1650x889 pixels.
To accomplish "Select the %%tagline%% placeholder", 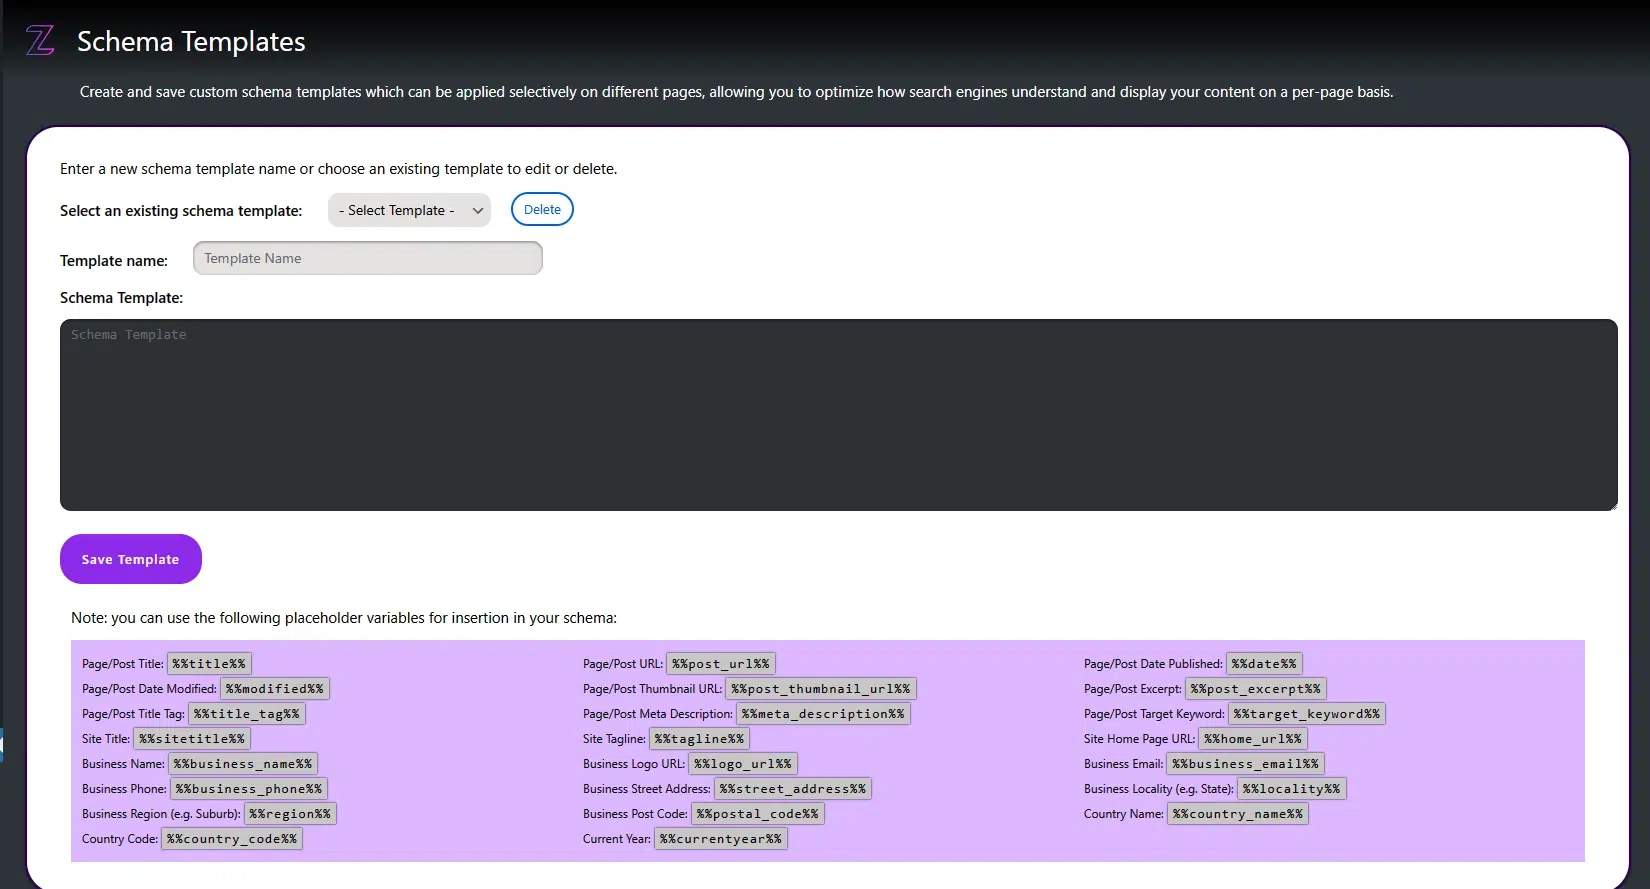I will [699, 739].
